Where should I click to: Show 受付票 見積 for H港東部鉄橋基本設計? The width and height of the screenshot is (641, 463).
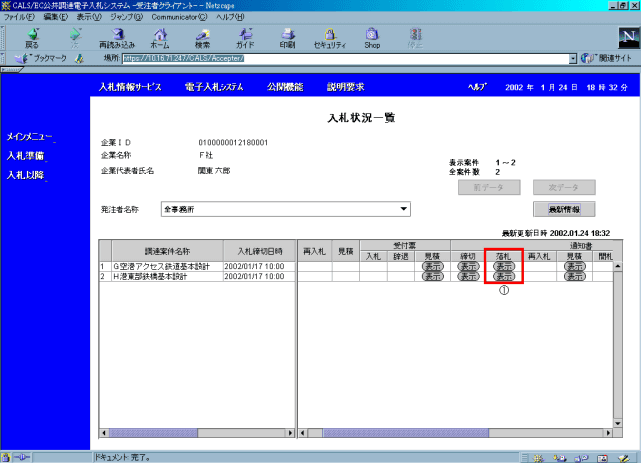click(433, 277)
